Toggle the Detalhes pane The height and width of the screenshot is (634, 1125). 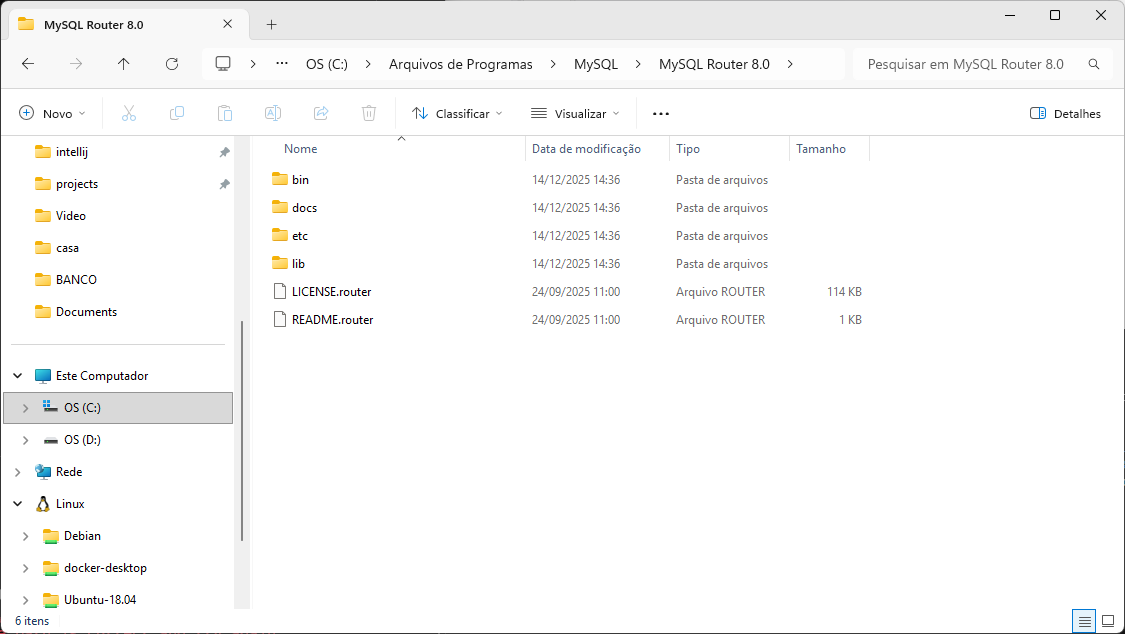[1065, 113]
